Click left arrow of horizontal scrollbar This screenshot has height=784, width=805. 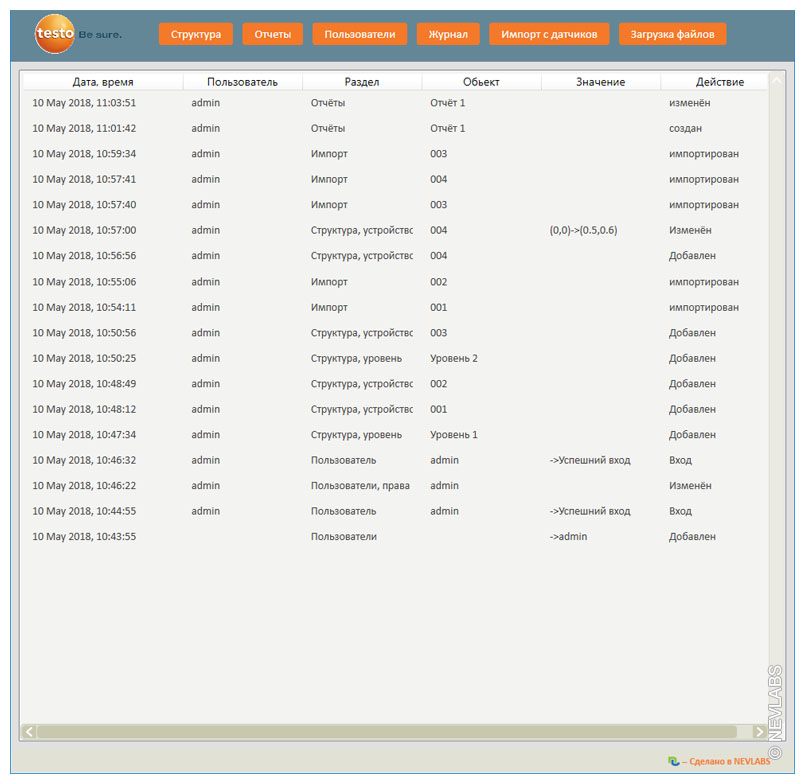coord(29,732)
